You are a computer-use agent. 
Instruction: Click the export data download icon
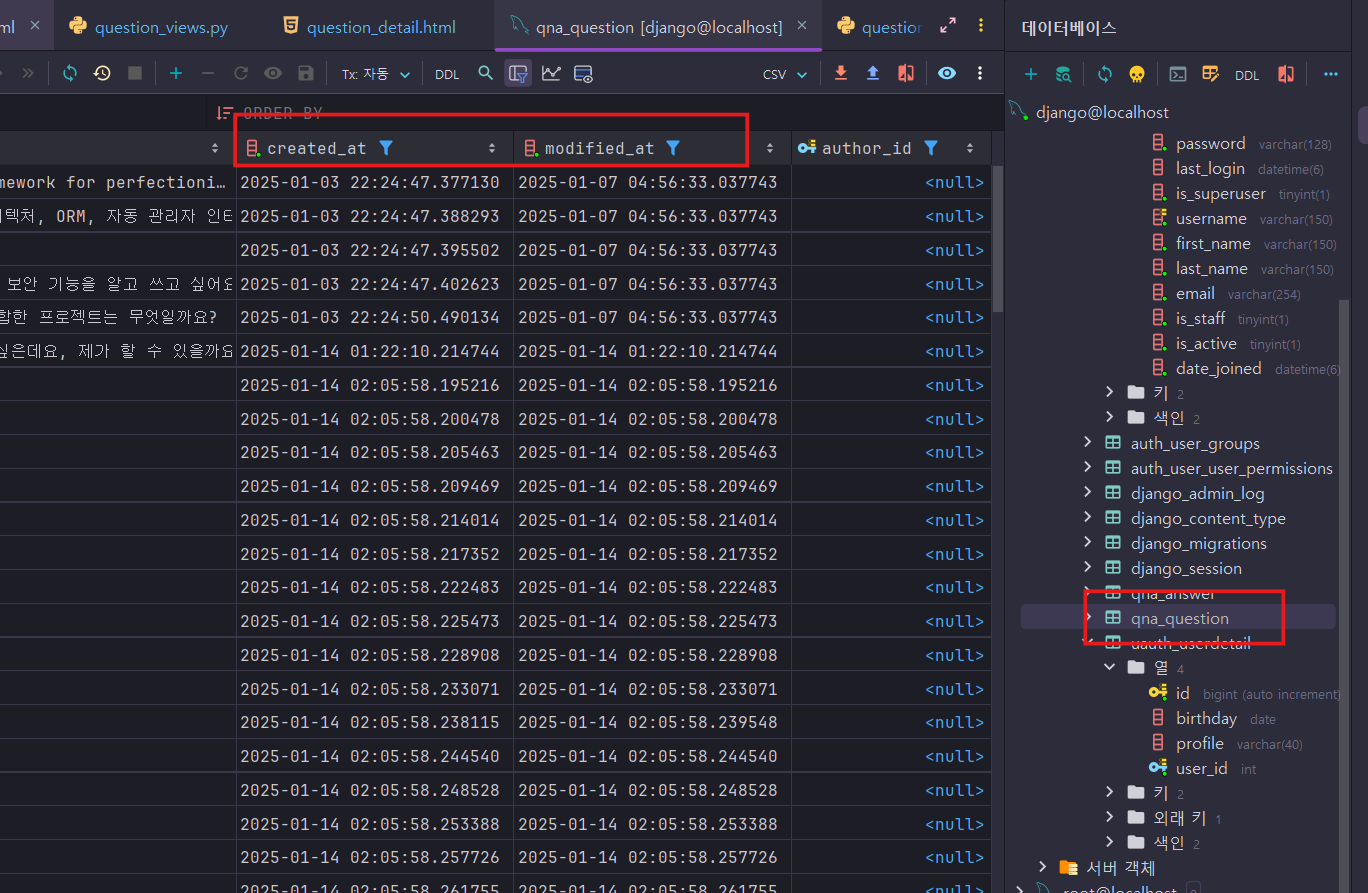point(840,73)
